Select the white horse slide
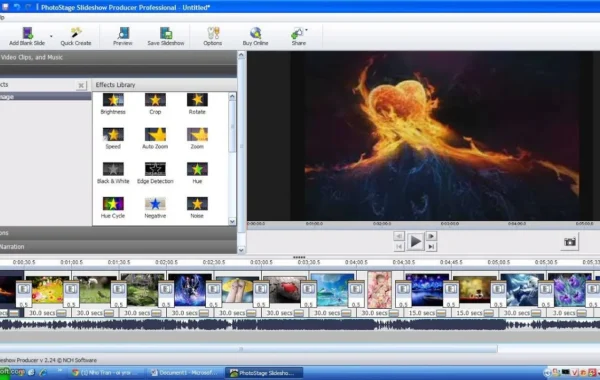This screenshot has height=380, width=600. 95,290
